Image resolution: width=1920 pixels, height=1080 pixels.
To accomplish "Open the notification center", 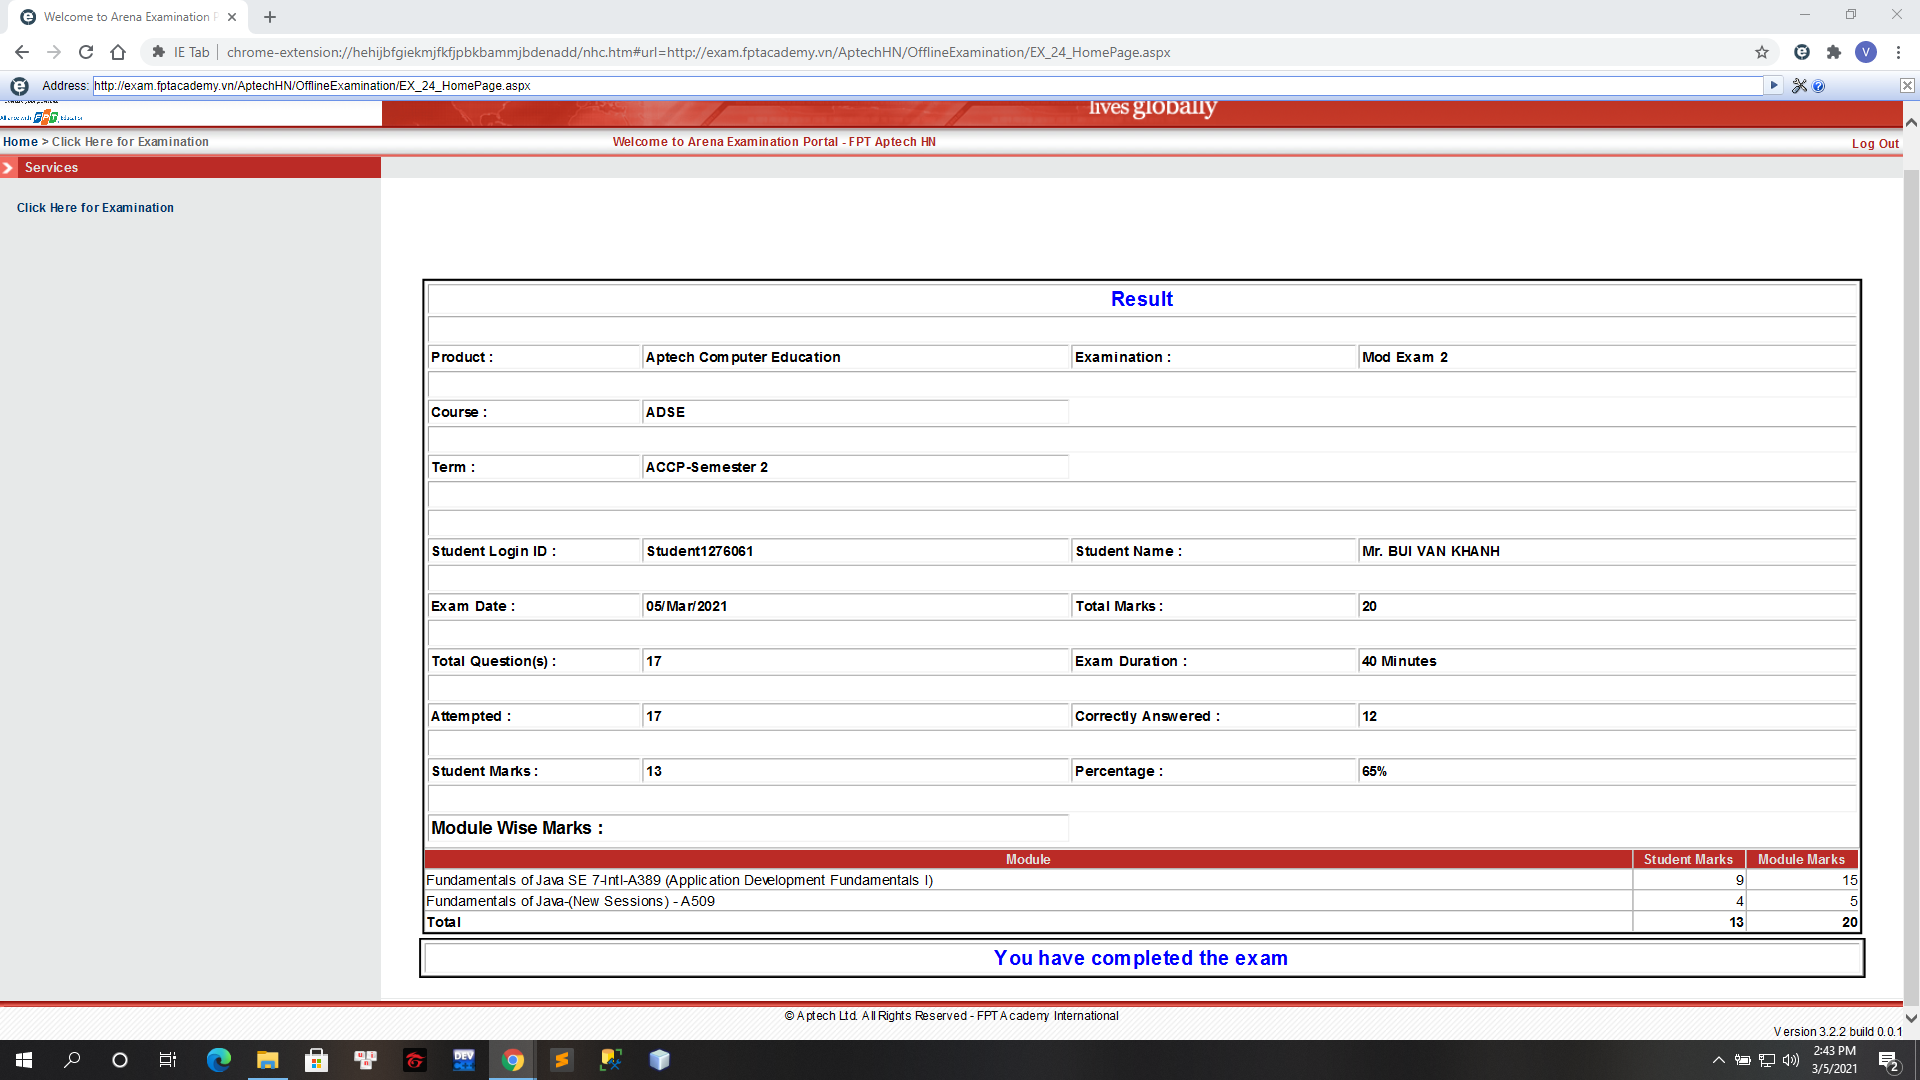I will click(x=1889, y=1060).
